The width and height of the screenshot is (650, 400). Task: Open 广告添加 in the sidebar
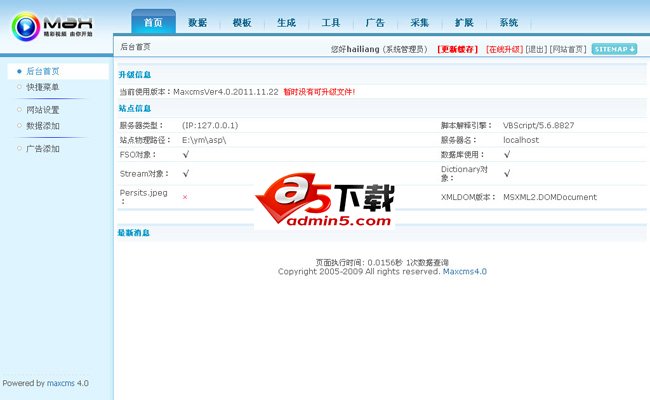click(43, 148)
